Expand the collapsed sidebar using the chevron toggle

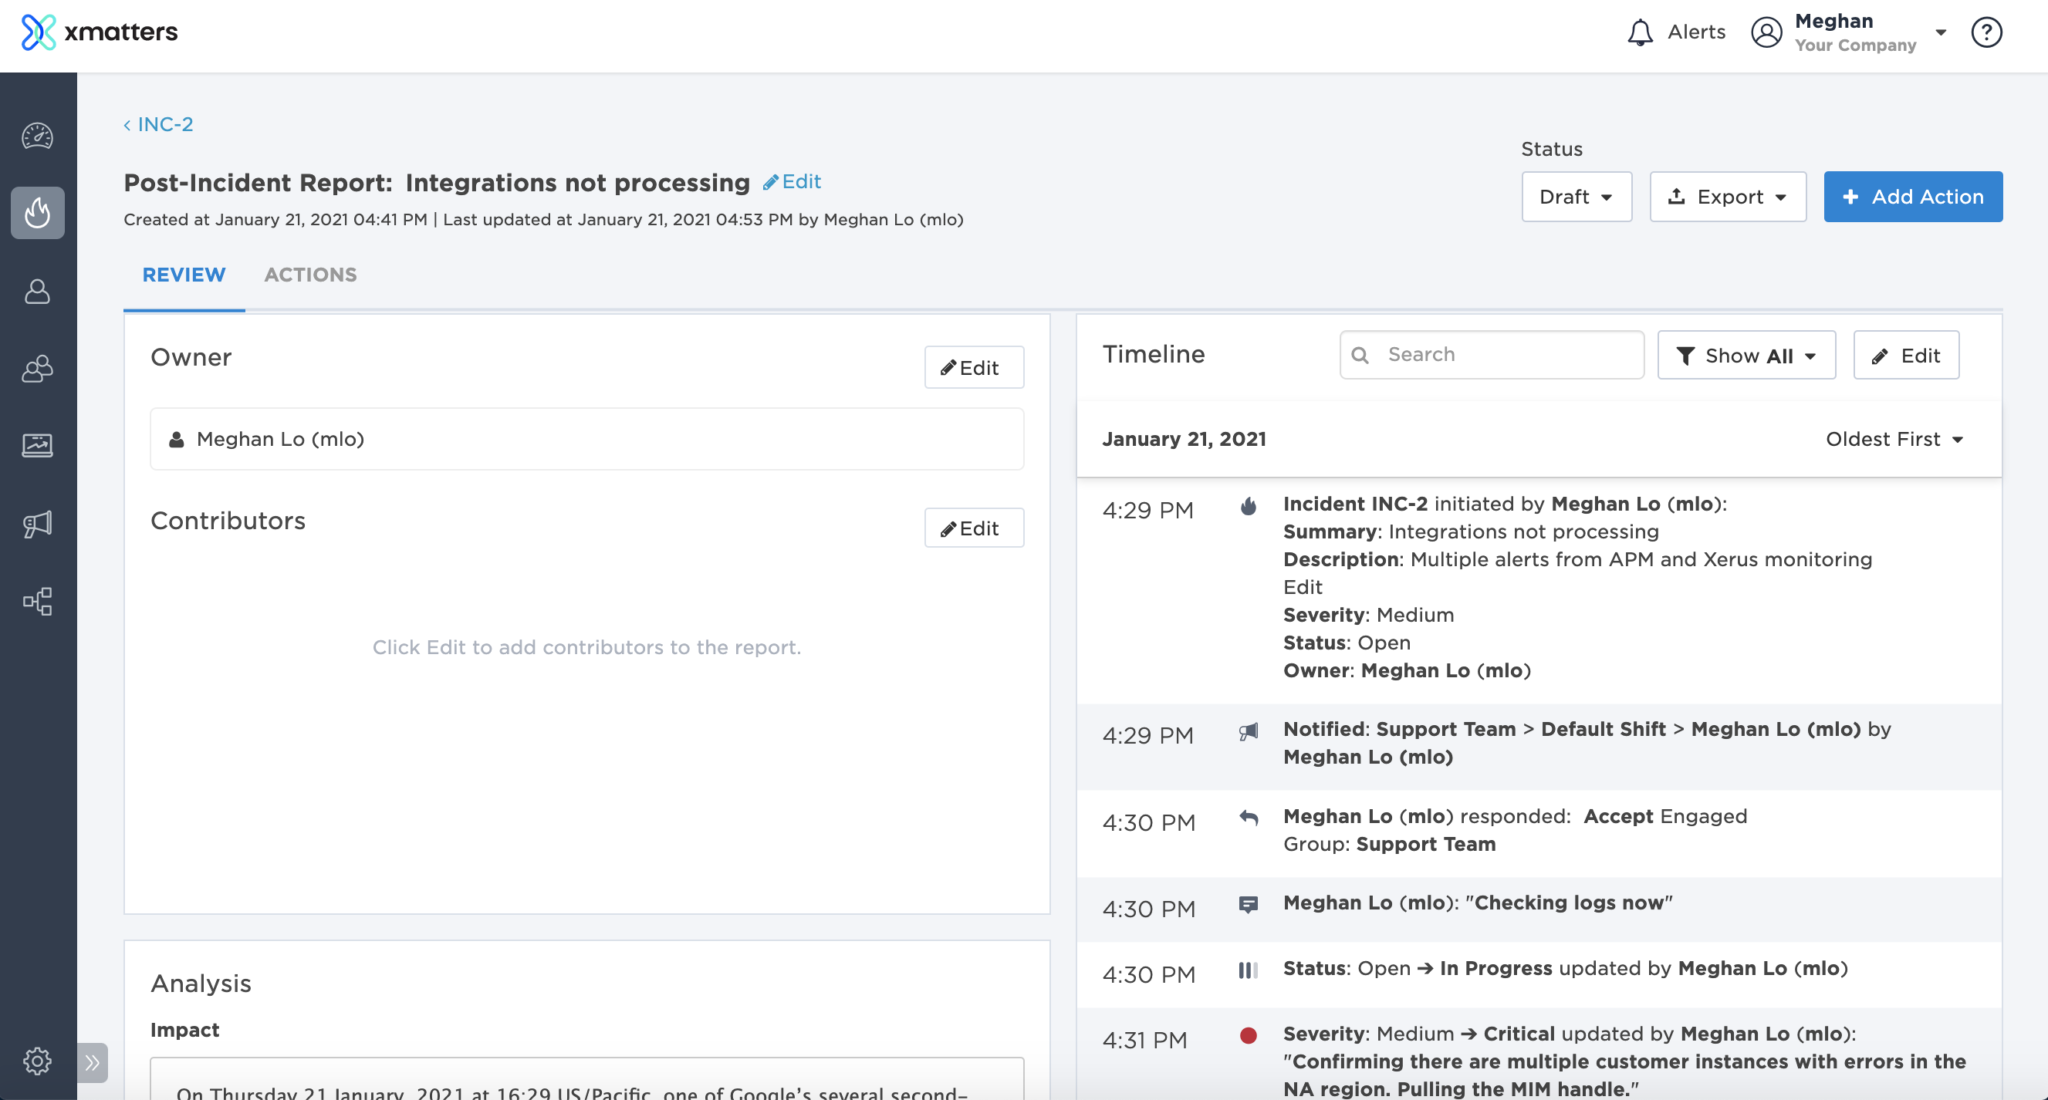[92, 1062]
